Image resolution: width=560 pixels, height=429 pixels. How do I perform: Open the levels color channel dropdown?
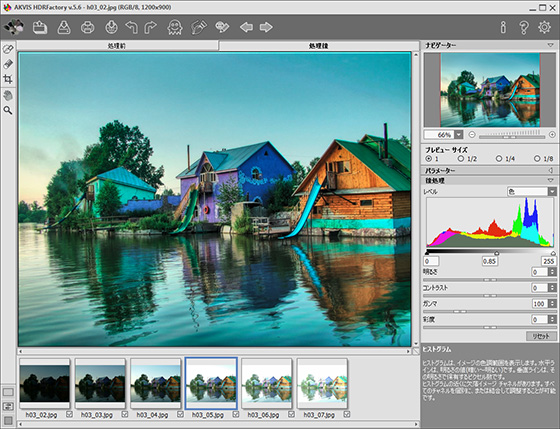(x=552, y=191)
